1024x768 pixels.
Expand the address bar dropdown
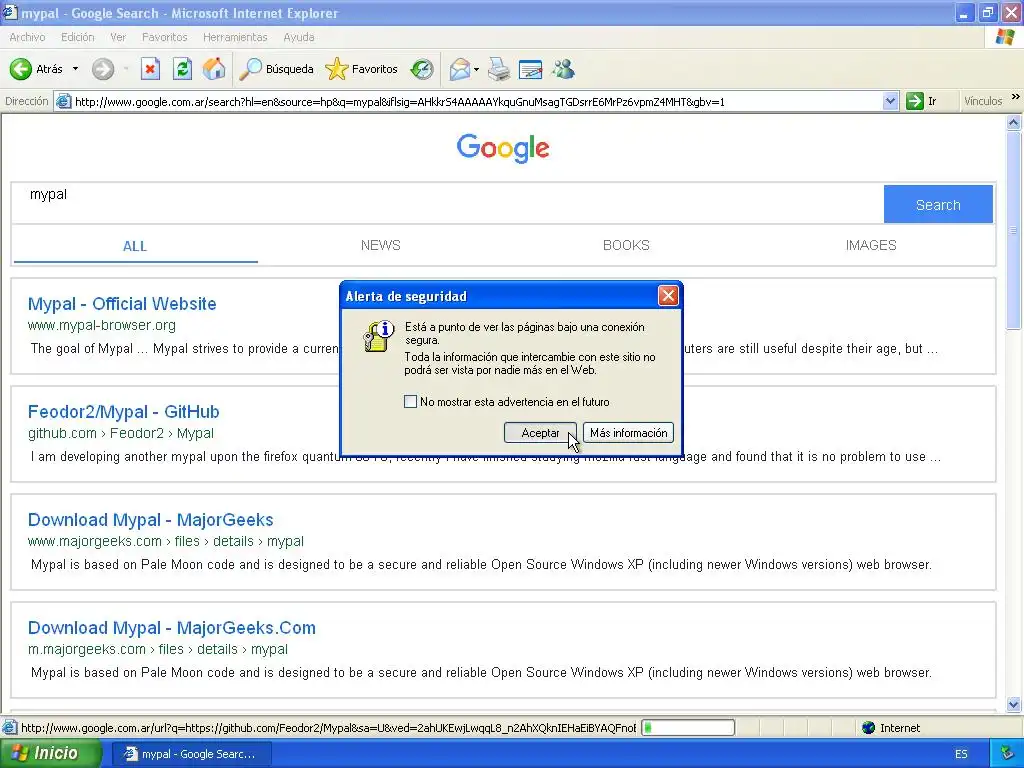tap(889, 101)
